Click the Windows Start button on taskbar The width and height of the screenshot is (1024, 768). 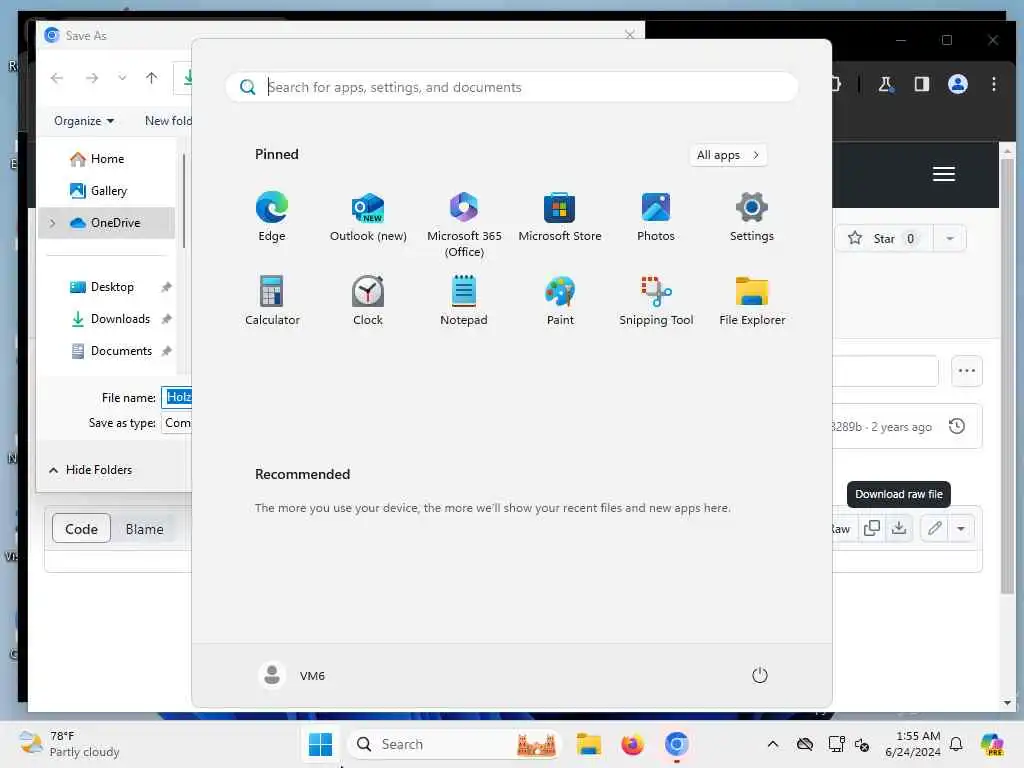click(x=320, y=744)
